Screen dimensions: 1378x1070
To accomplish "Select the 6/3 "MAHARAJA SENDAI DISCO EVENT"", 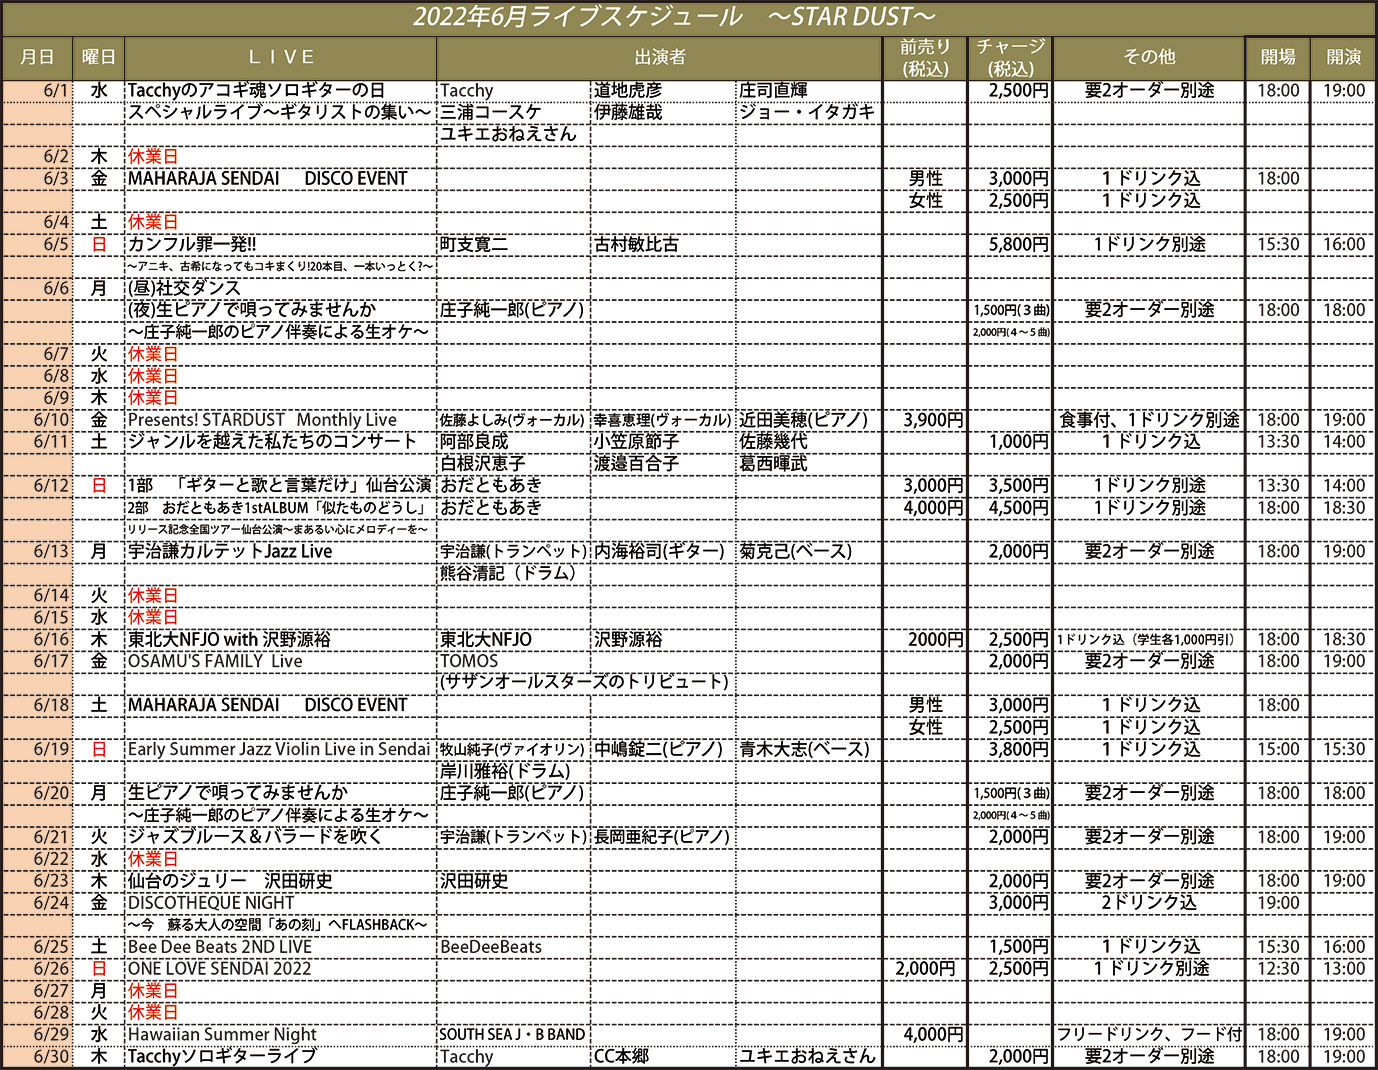I will point(268,178).
